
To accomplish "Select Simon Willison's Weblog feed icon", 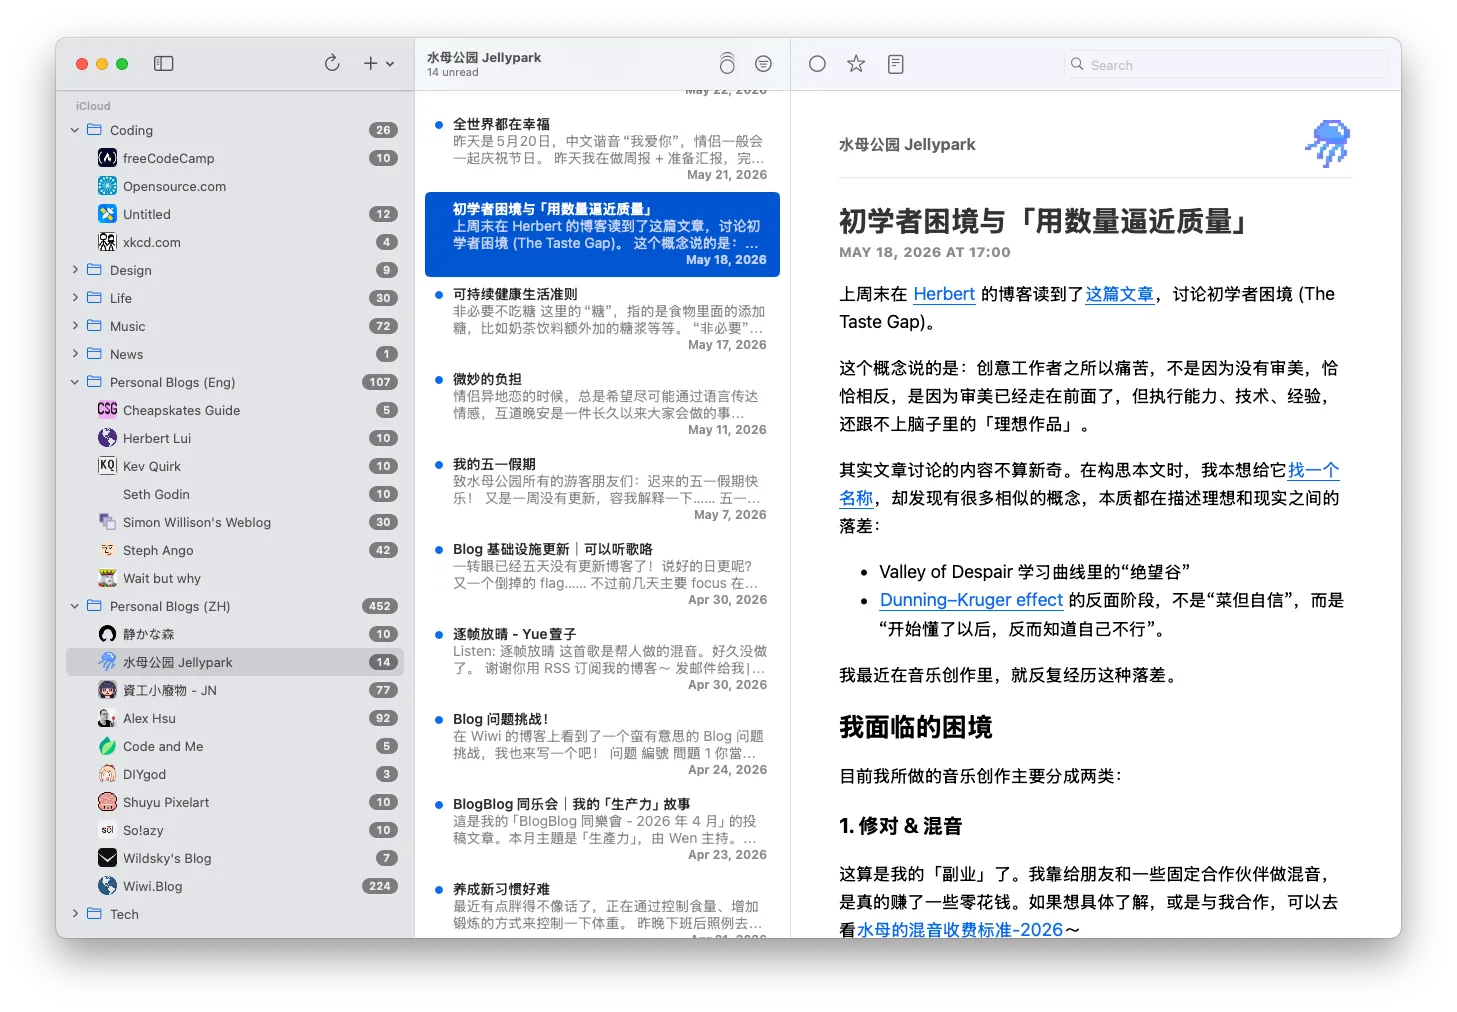I will (107, 522).
